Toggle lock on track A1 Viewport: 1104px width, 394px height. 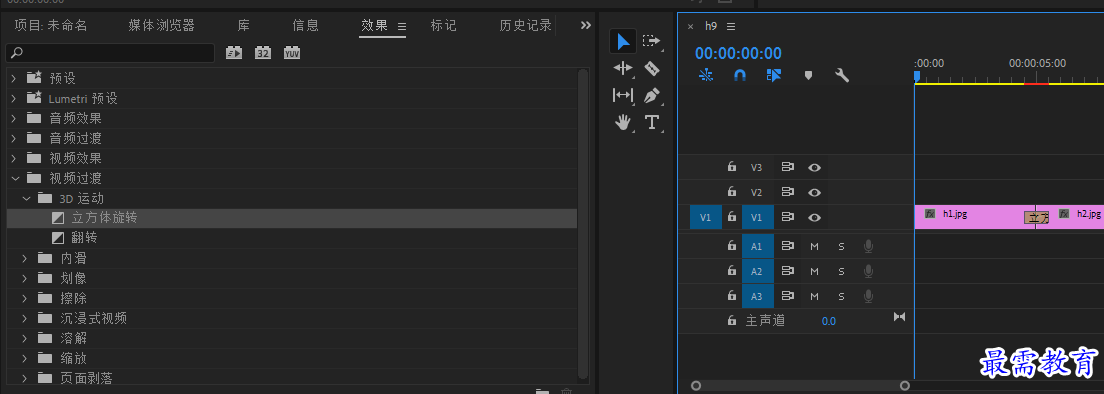point(732,246)
